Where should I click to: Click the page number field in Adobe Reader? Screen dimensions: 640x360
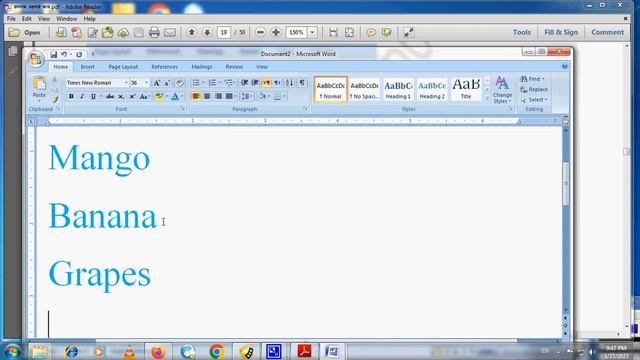(224, 33)
